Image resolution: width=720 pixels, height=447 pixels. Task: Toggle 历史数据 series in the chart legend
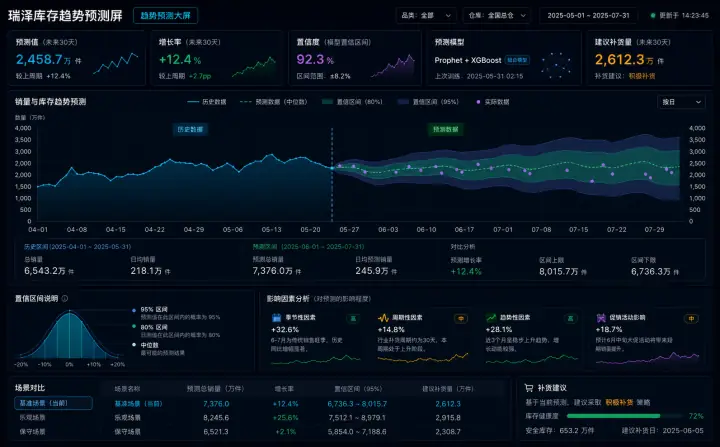[207, 102]
